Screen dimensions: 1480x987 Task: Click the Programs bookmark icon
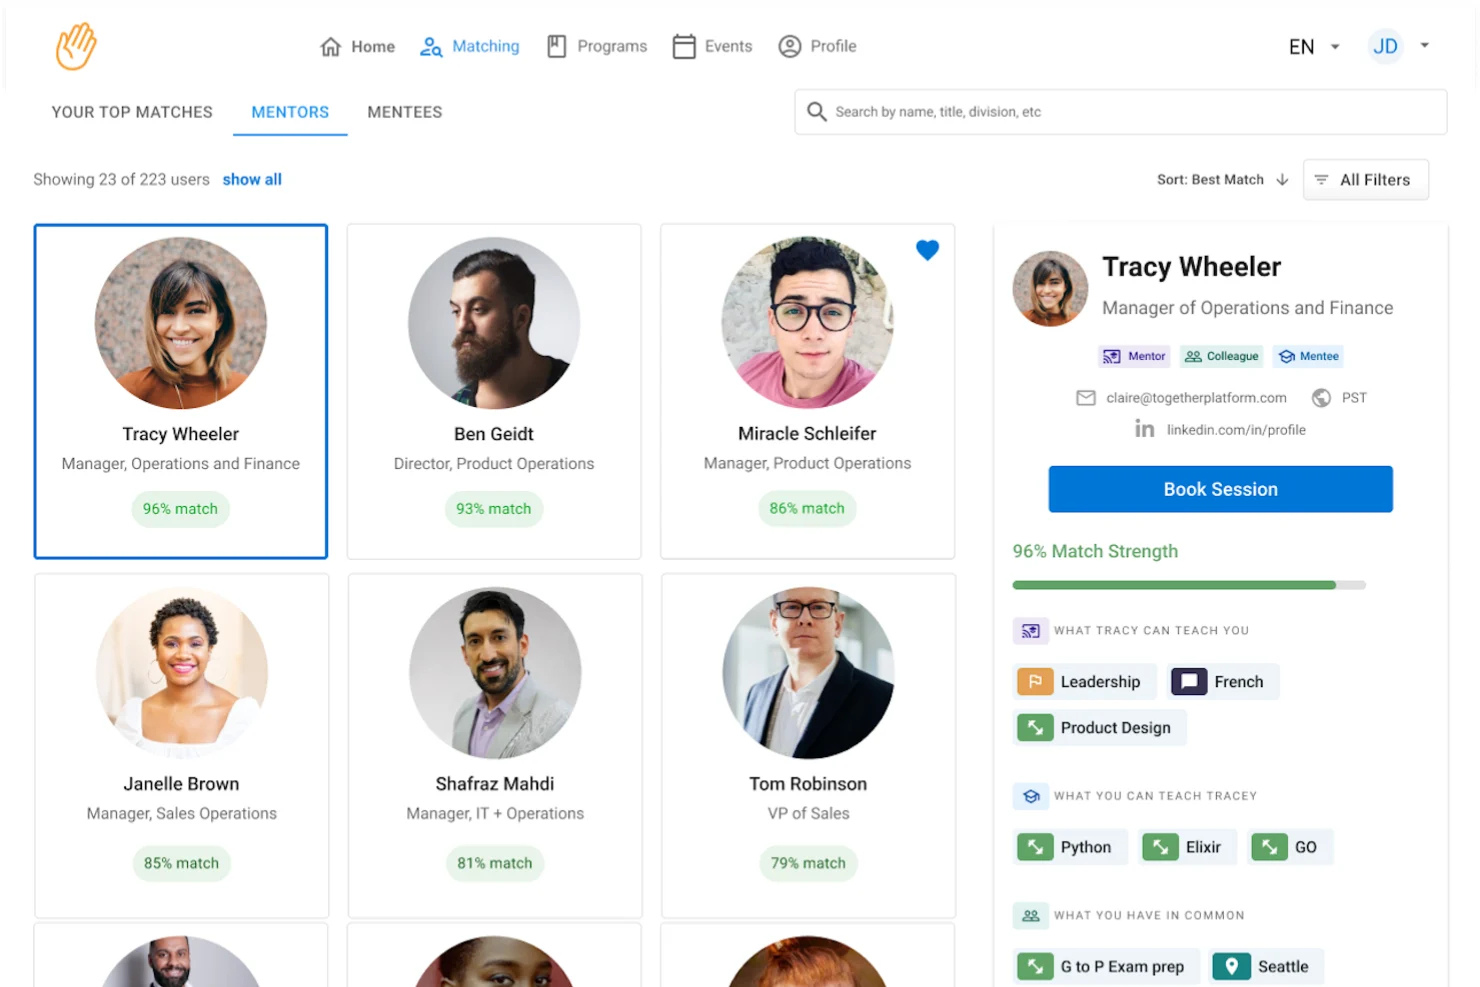point(557,47)
